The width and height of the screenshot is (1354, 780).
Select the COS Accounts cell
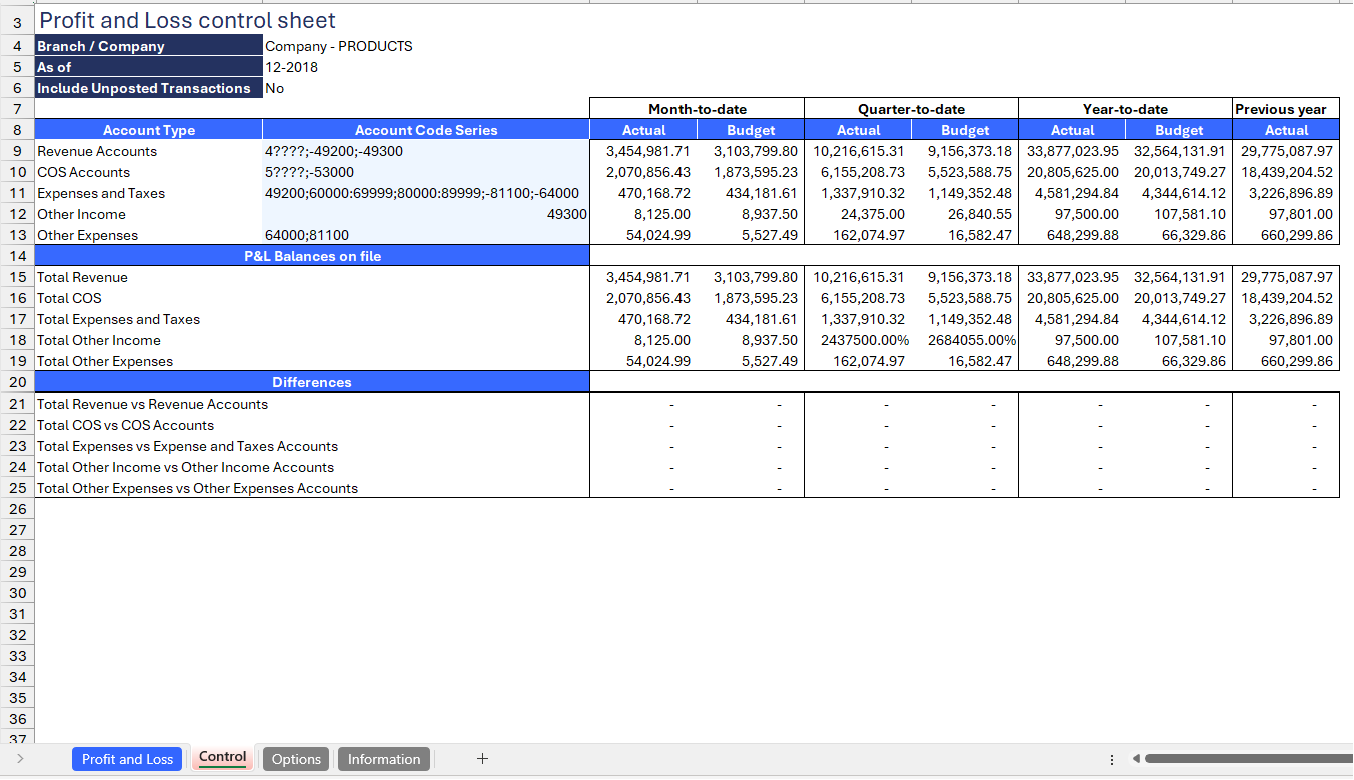[149, 172]
